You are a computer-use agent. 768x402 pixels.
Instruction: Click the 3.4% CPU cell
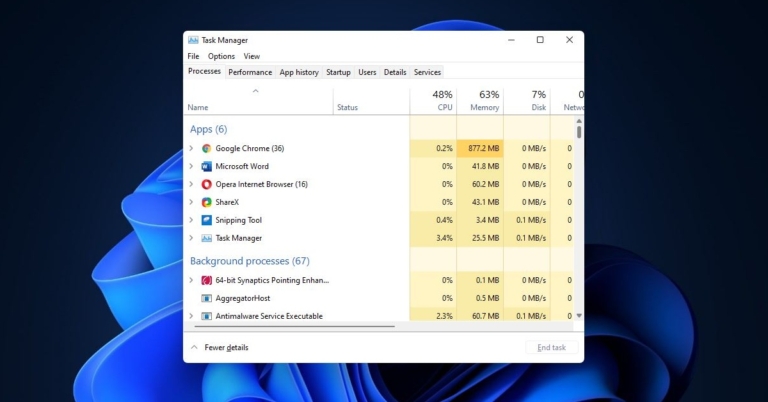[433, 238]
